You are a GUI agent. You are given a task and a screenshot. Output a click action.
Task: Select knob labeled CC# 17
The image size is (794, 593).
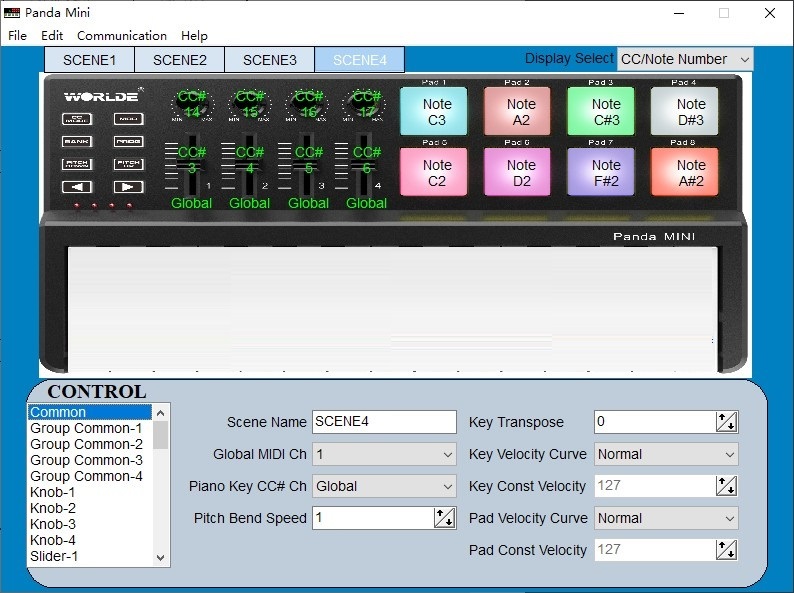pos(365,104)
